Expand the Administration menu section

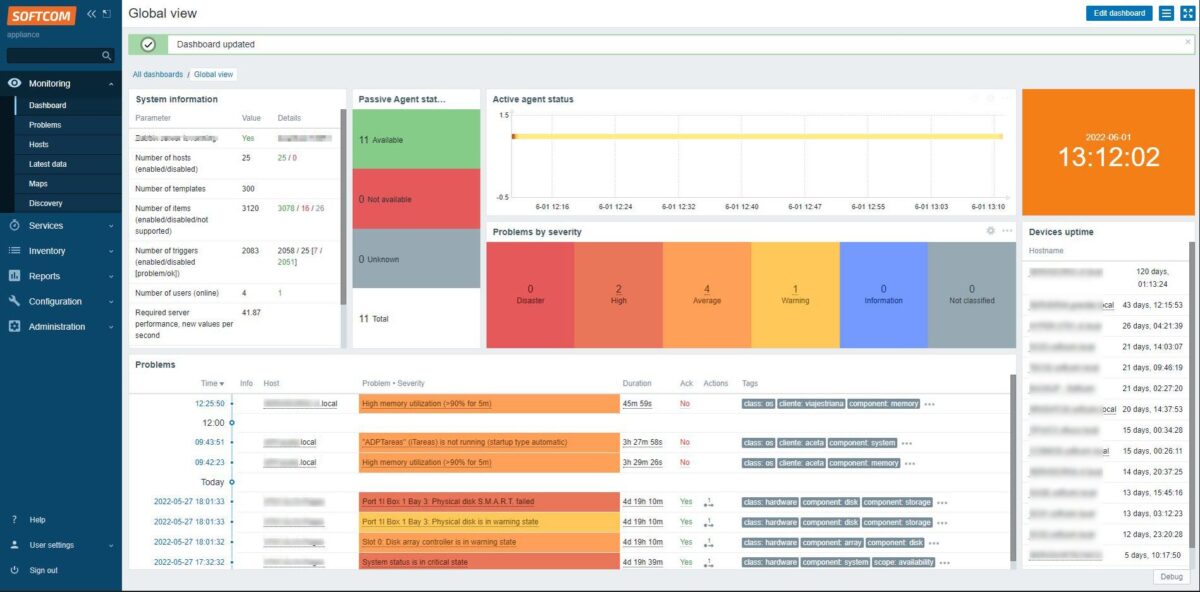coord(111,327)
